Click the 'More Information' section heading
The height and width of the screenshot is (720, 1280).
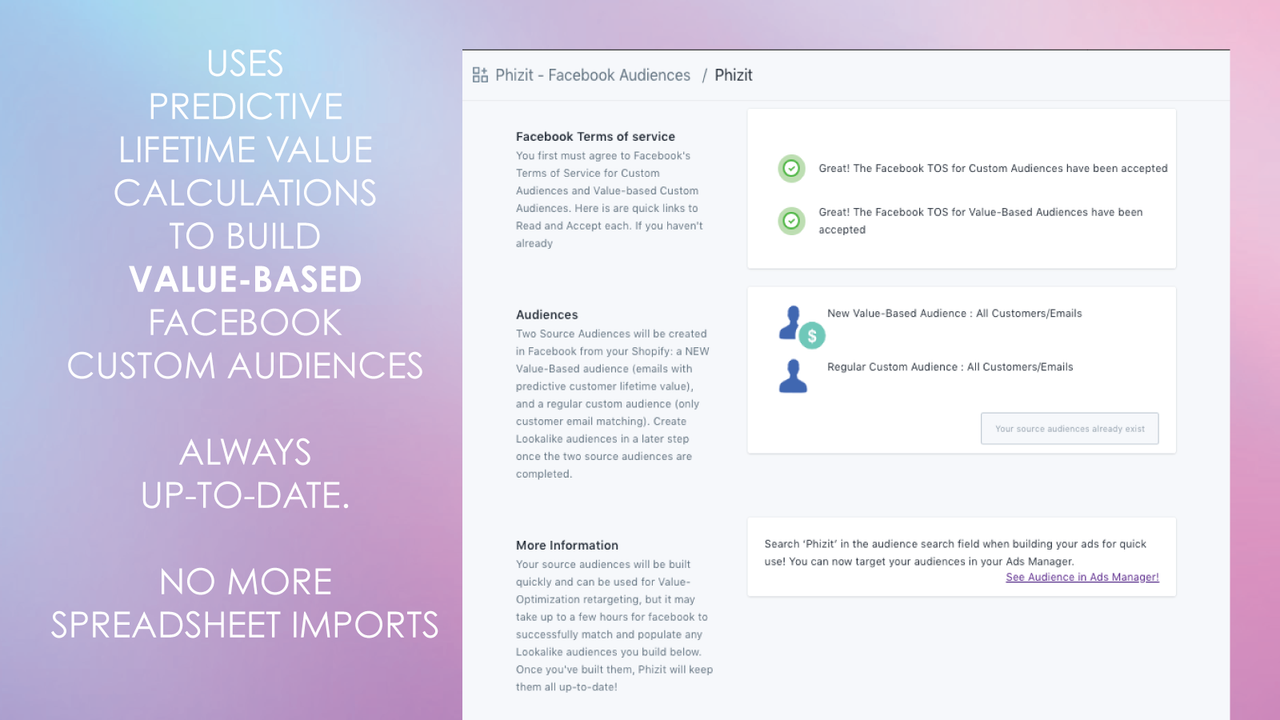pyautogui.click(x=567, y=546)
